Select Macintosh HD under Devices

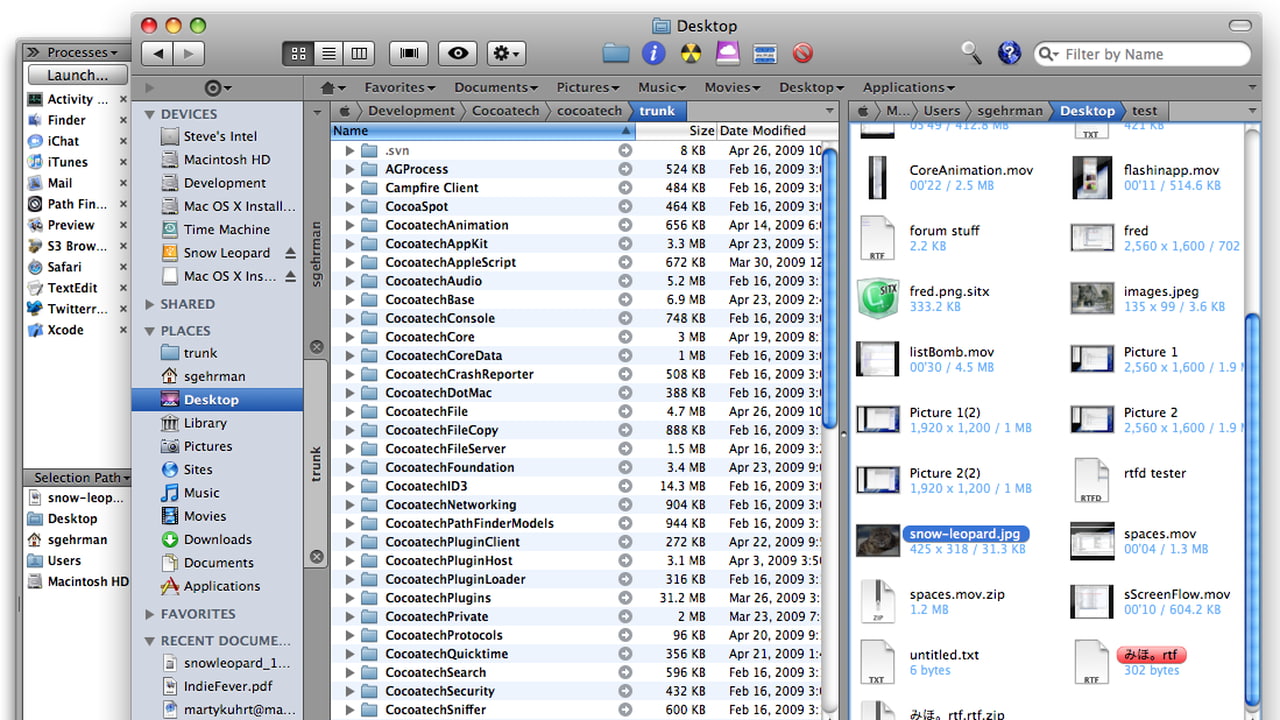217,160
